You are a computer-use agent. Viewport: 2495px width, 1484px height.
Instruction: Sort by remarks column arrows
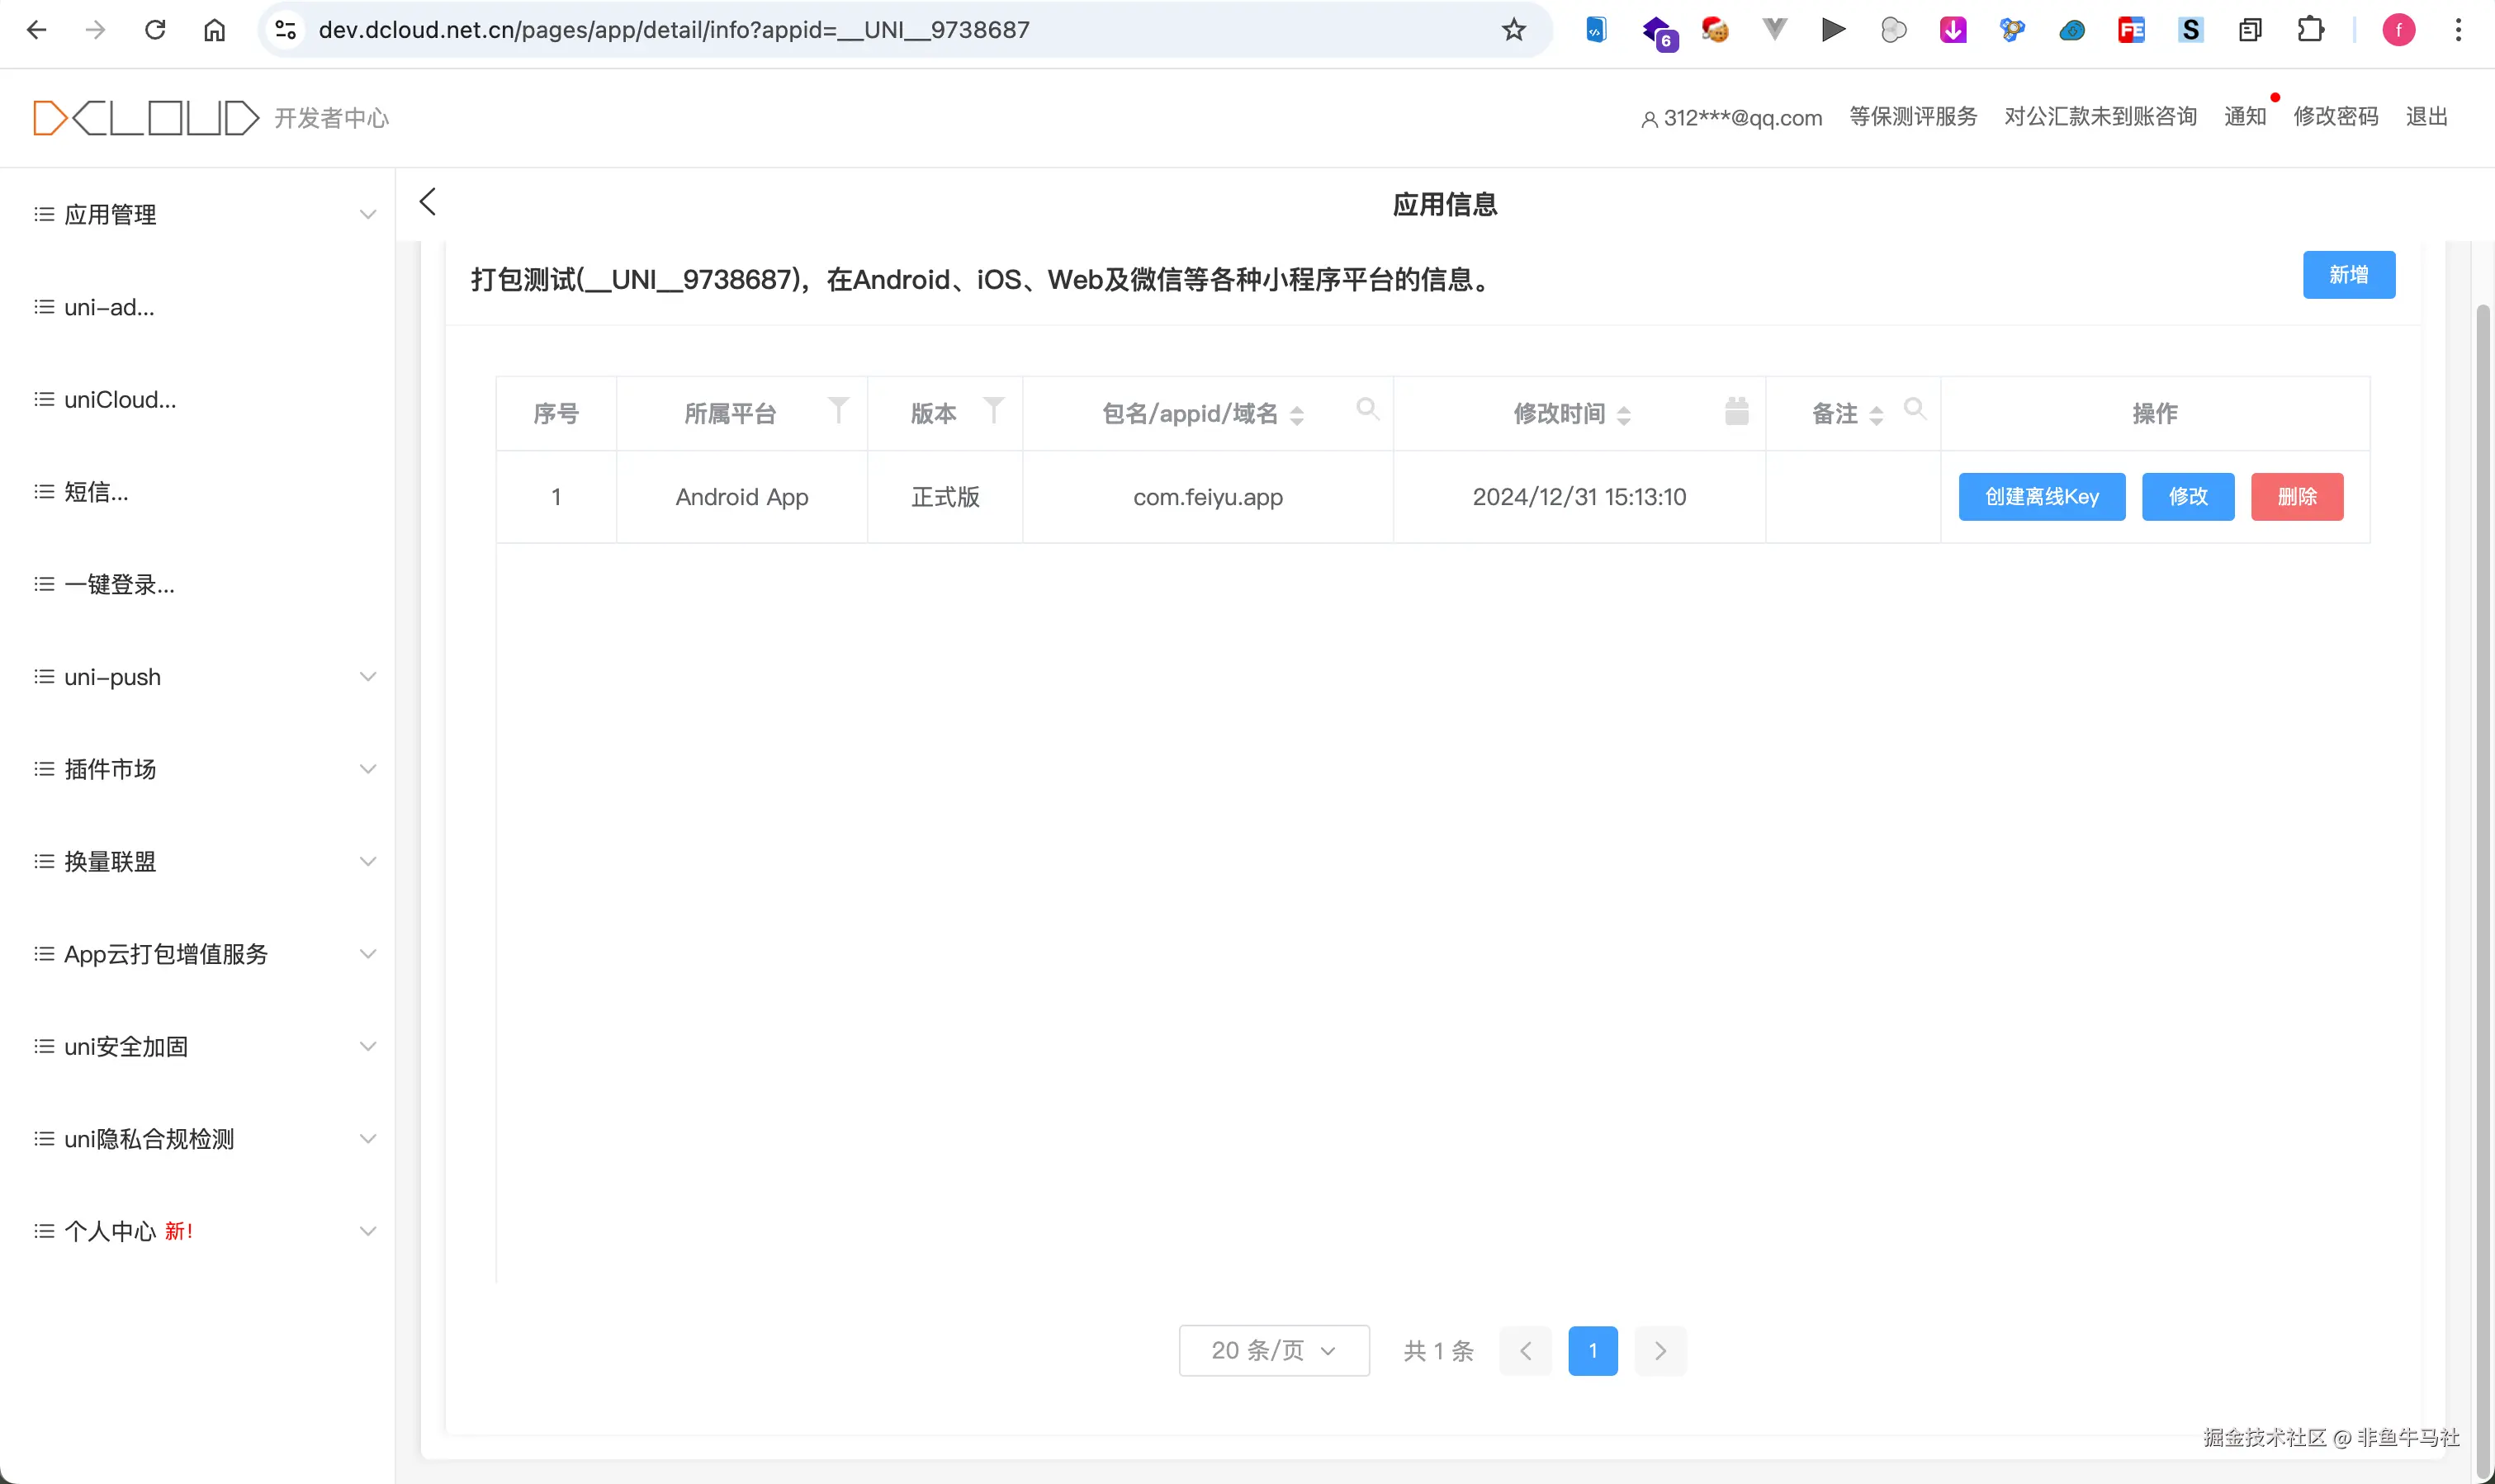[x=1876, y=415]
